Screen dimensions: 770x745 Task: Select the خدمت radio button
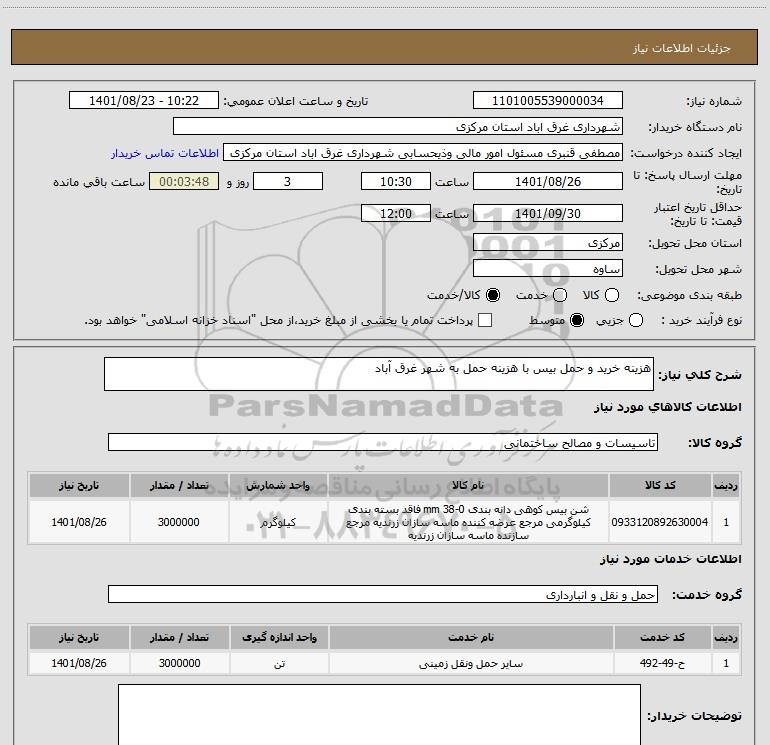tap(560, 295)
